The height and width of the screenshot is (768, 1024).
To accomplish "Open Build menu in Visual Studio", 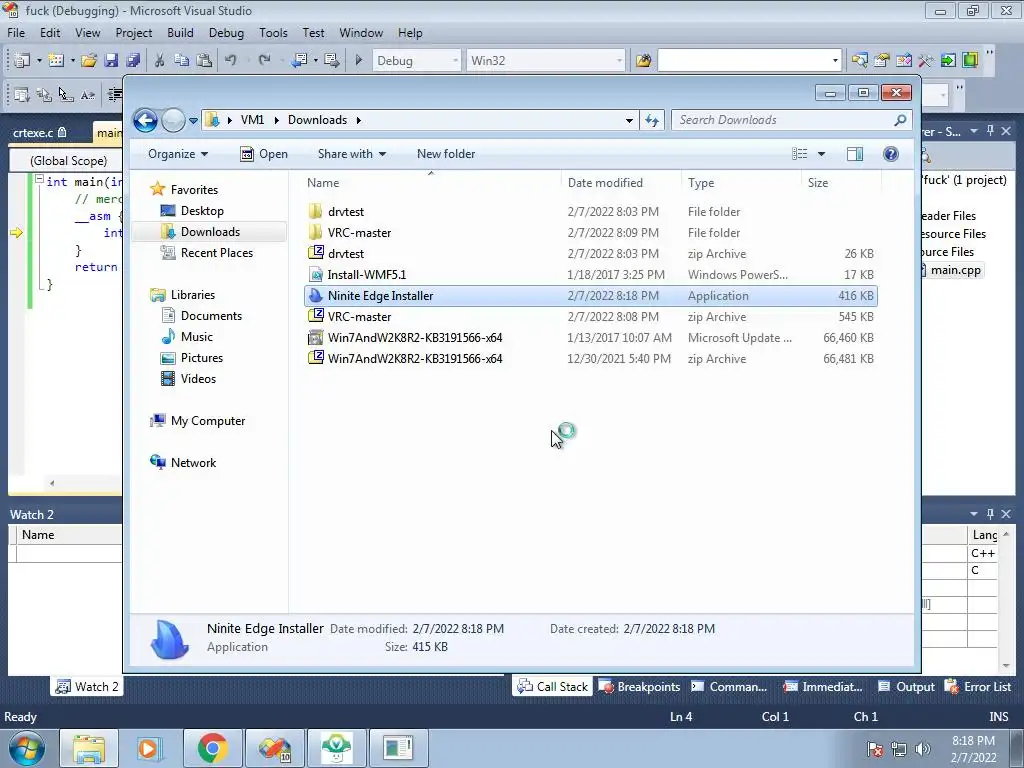I will 180,33.
